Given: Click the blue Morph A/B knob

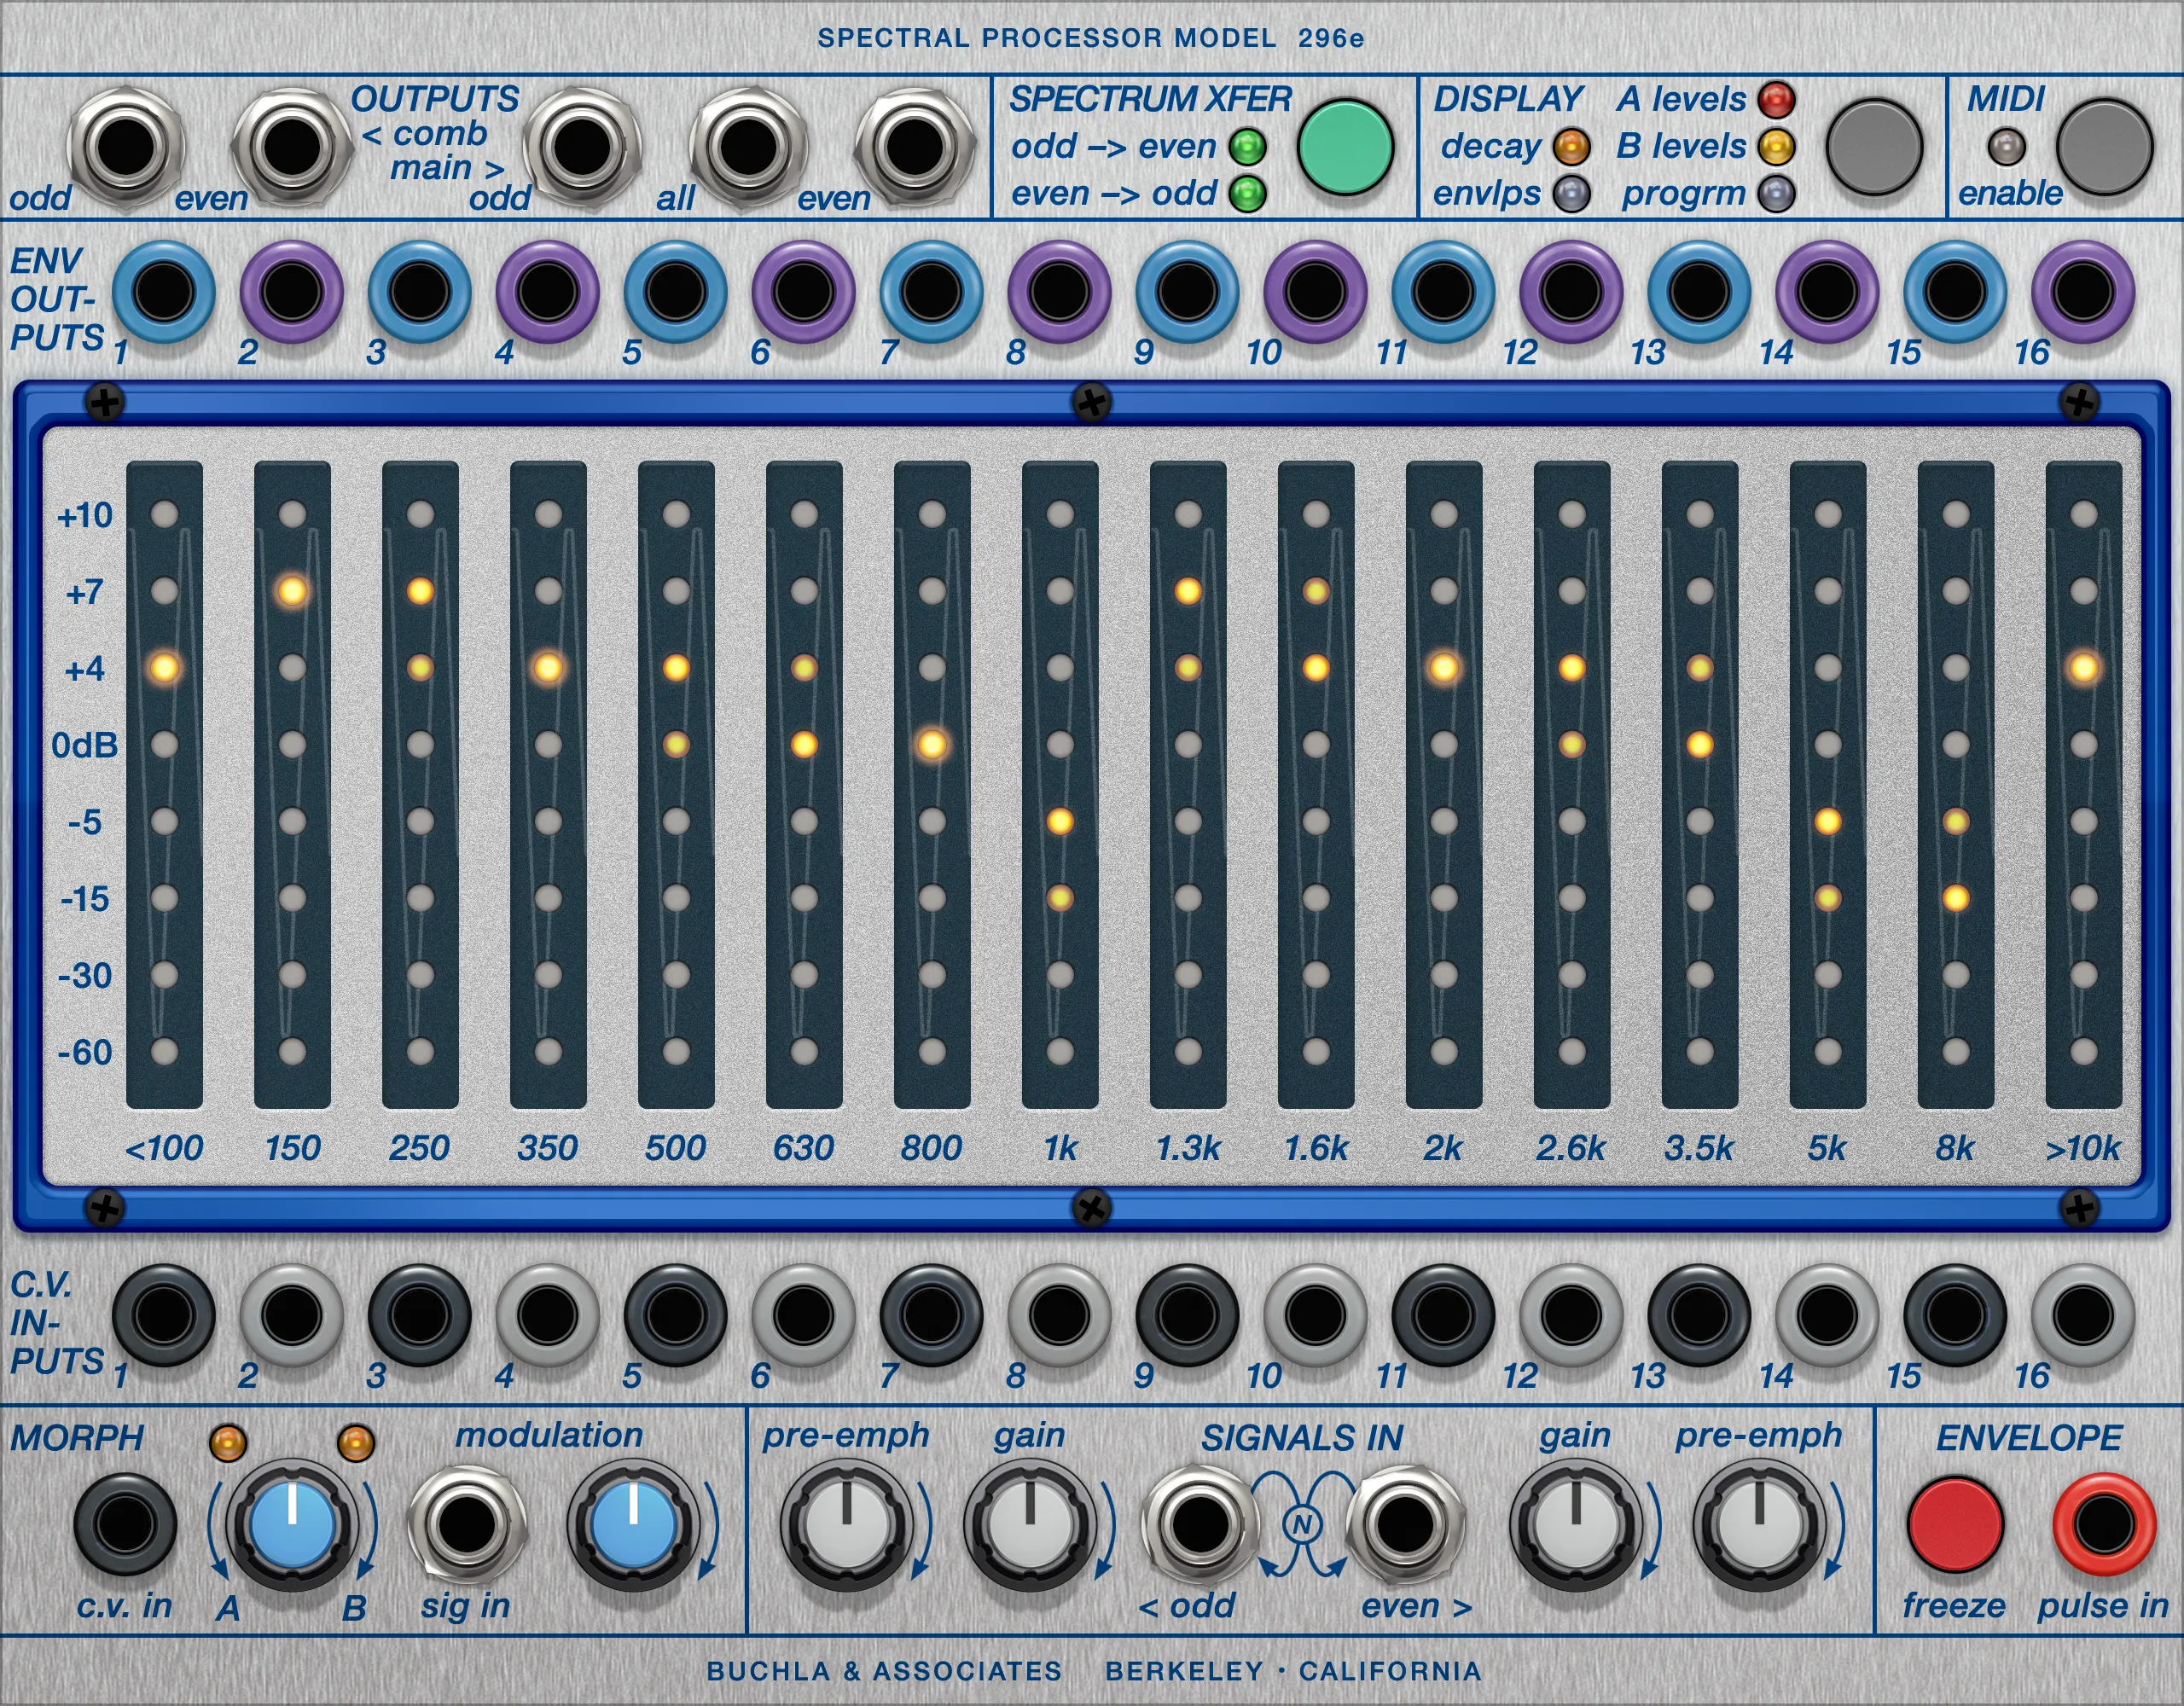Looking at the screenshot, I should [x=292, y=1525].
